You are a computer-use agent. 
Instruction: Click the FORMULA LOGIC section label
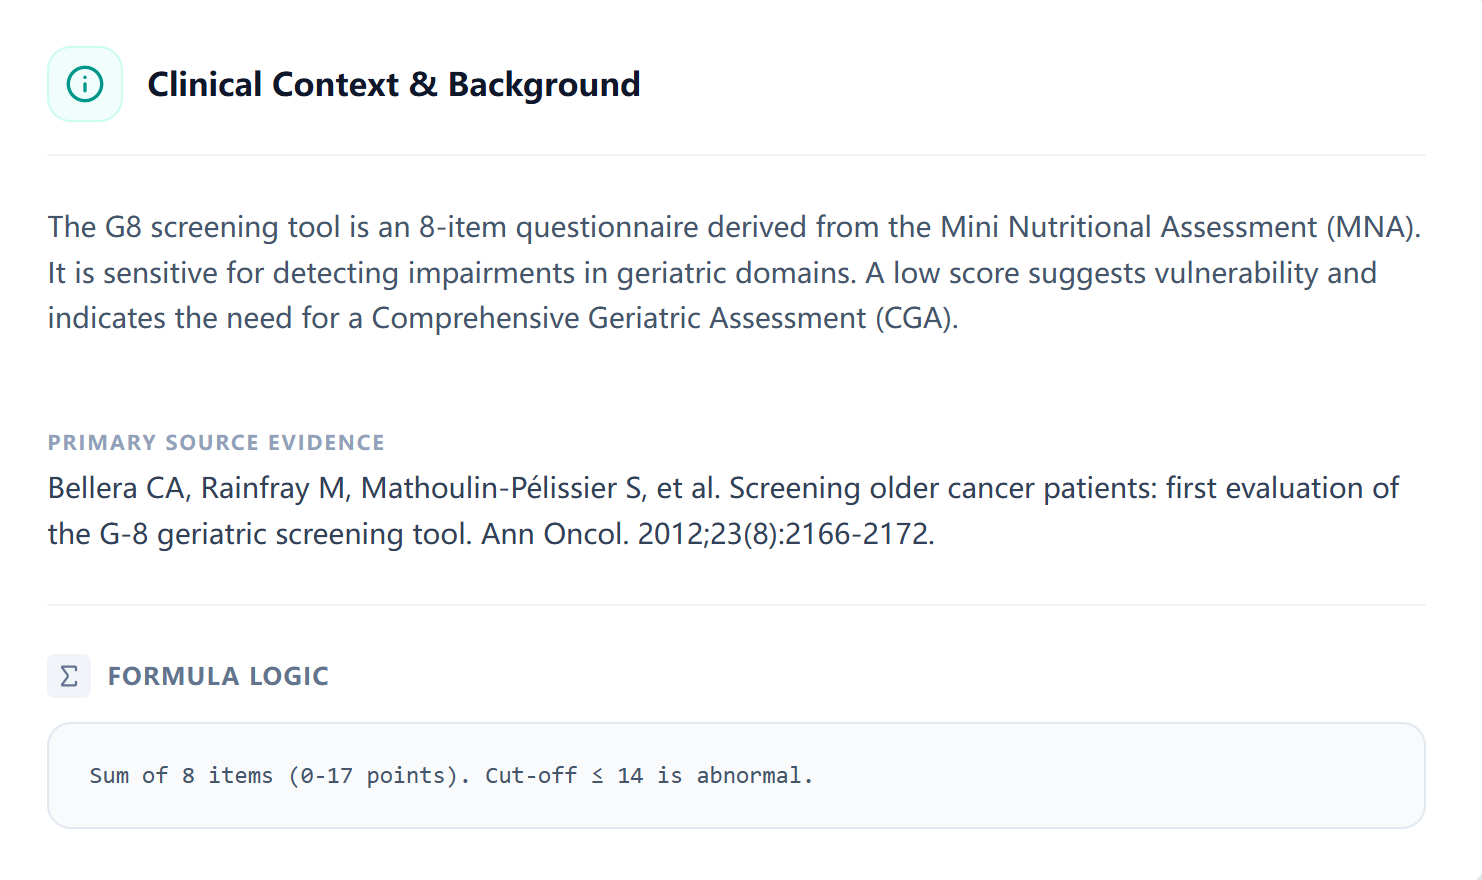coord(218,676)
